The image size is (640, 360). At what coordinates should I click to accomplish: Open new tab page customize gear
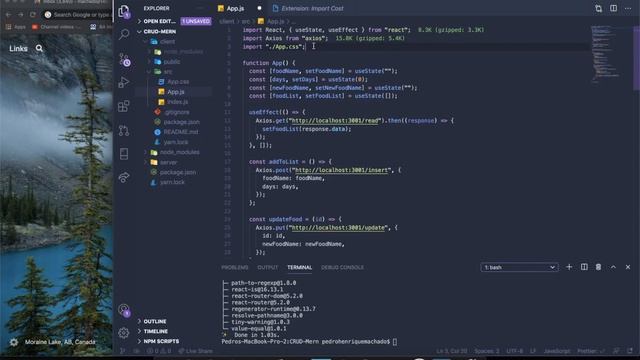pos(14,342)
